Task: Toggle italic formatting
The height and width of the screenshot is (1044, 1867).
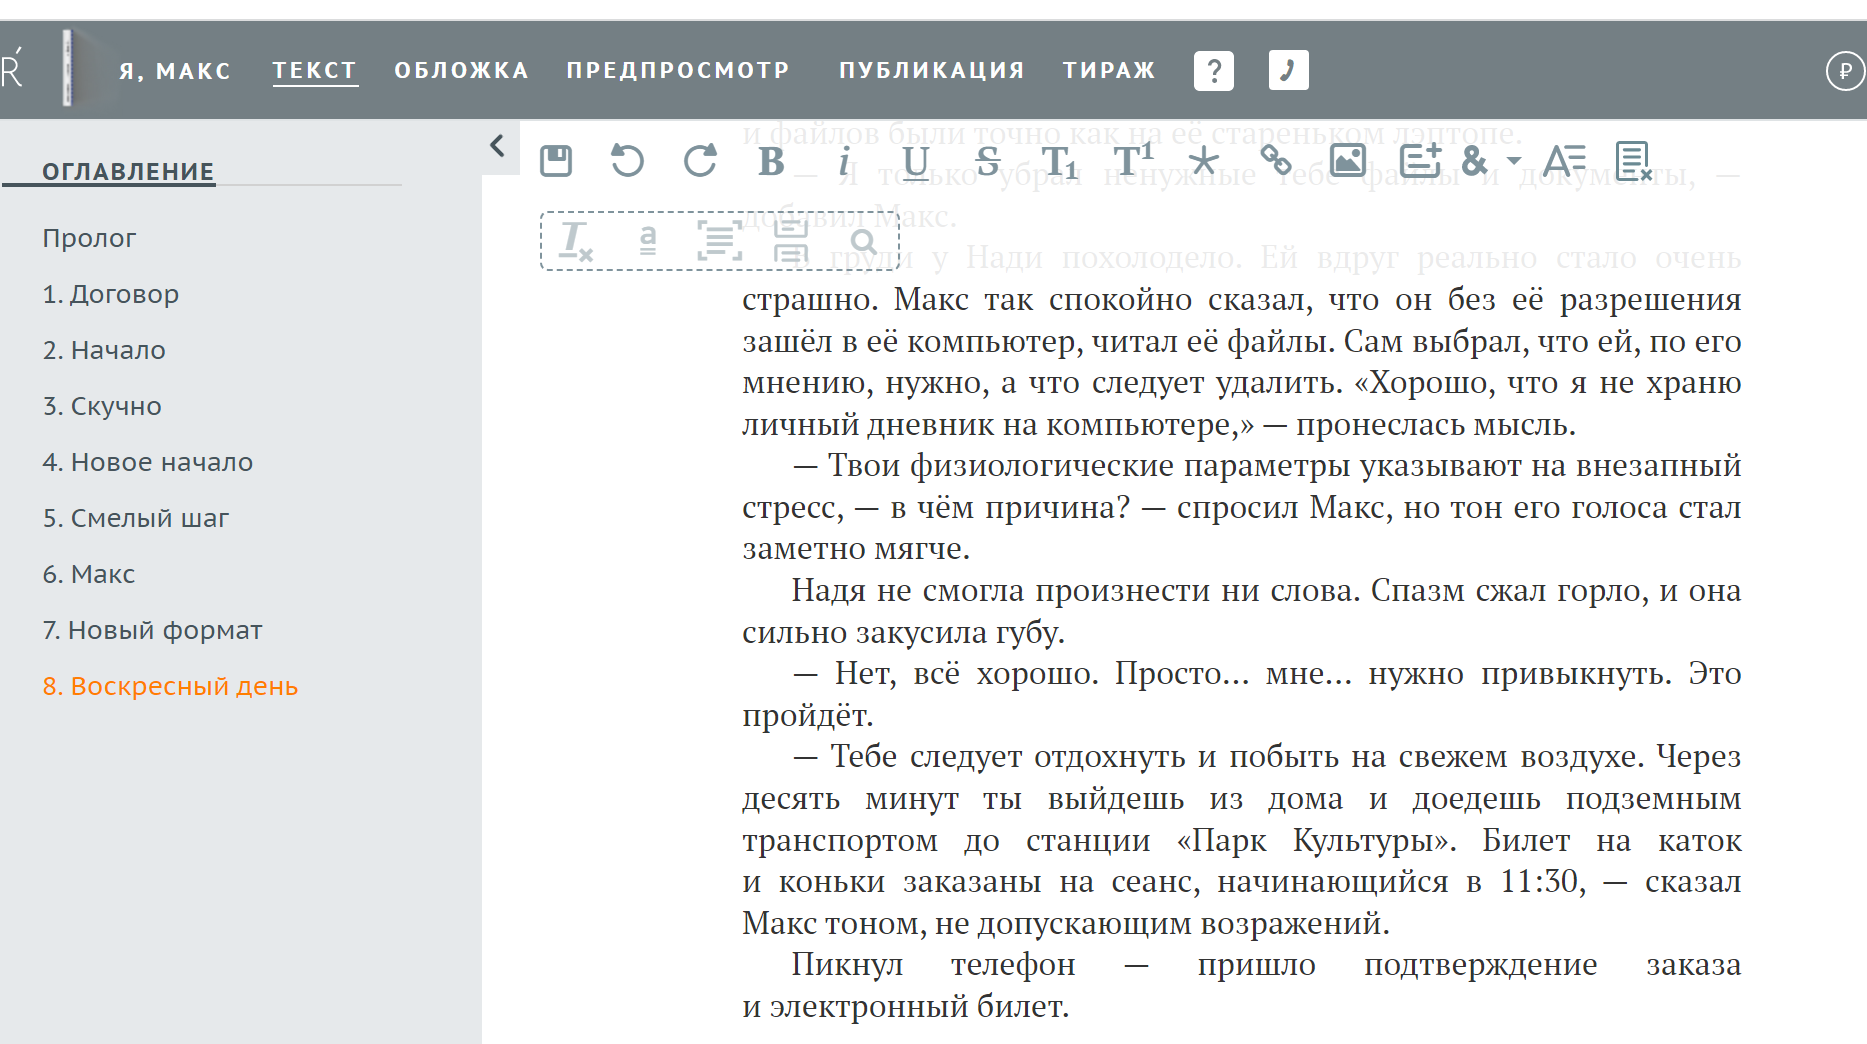Action: [844, 160]
